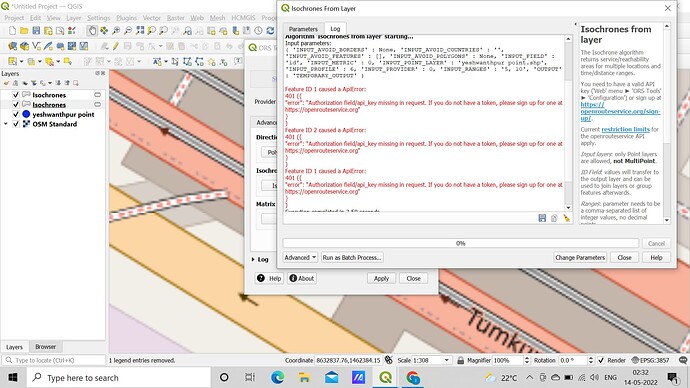690x388 pixels.
Task: Open the restriction limits link
Action: coord(625,129)
